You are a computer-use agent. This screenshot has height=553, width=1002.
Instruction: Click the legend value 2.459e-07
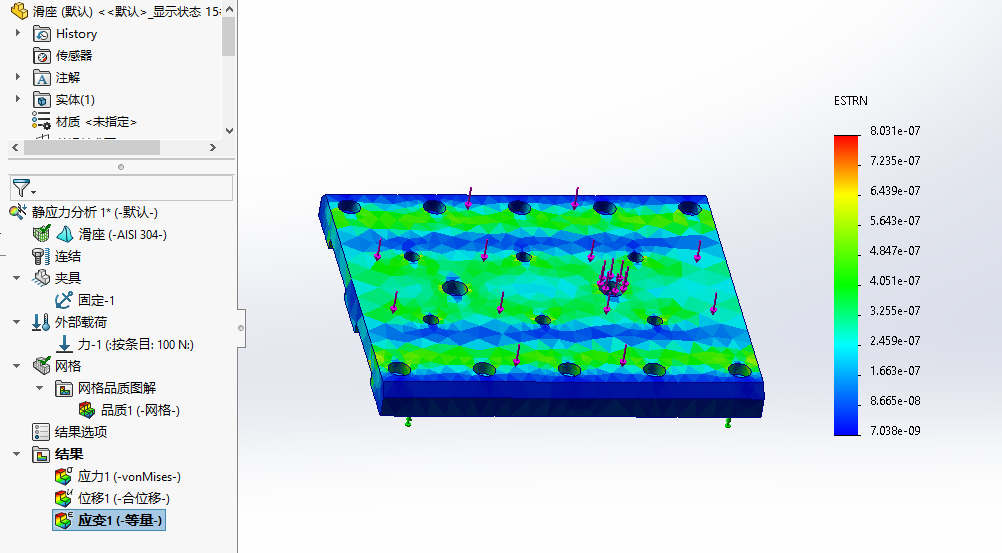[x=895, y=341]
